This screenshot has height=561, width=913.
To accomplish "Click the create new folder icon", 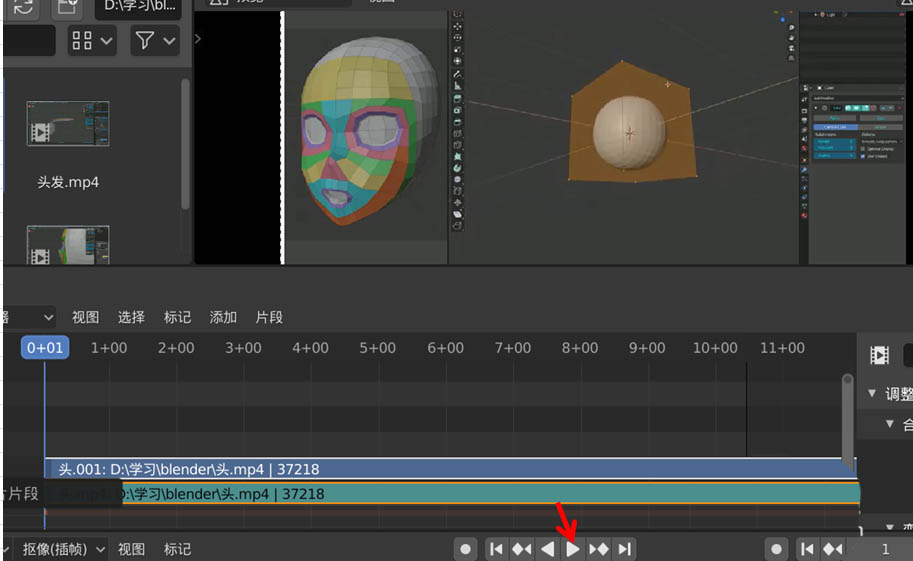I will point(68,7).
